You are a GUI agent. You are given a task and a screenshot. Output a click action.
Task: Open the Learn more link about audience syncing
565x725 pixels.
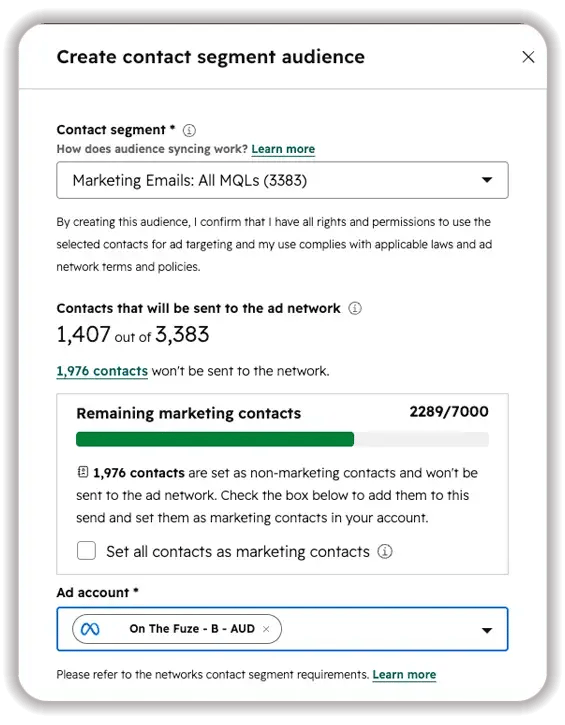[283, 149]
